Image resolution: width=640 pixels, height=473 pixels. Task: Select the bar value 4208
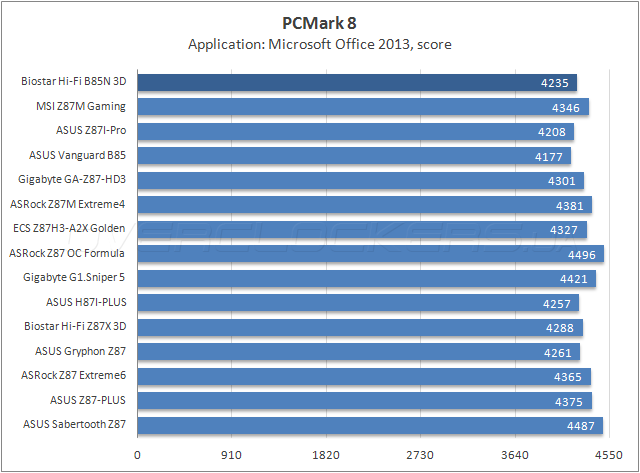pos(552,132)
